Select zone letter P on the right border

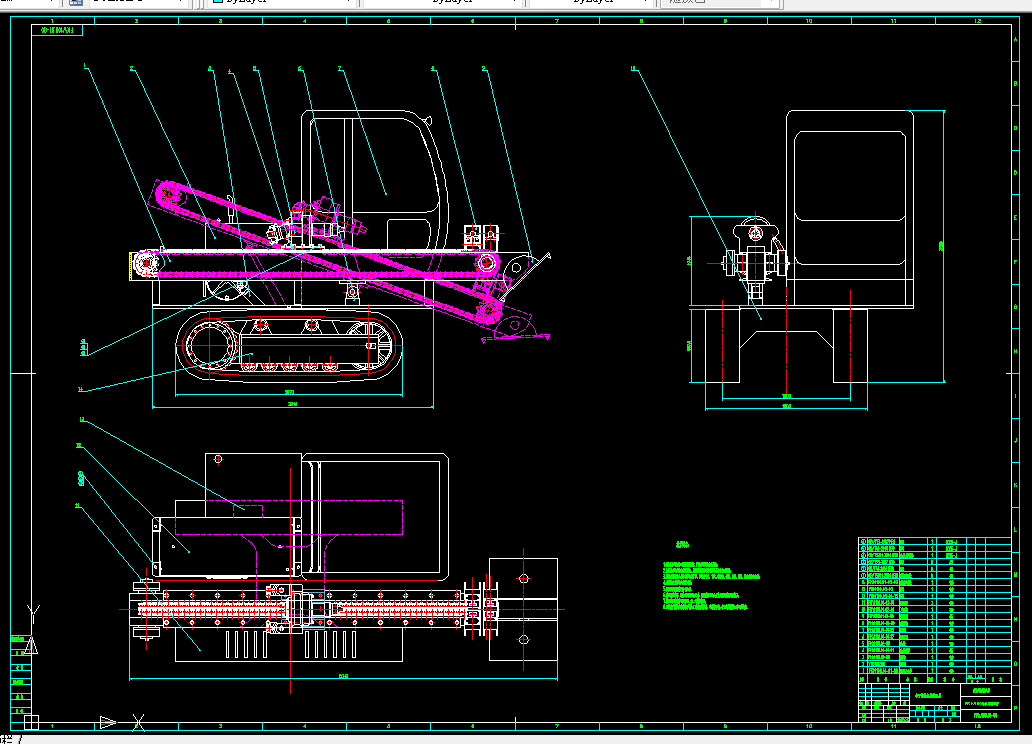pos(1016,708)
